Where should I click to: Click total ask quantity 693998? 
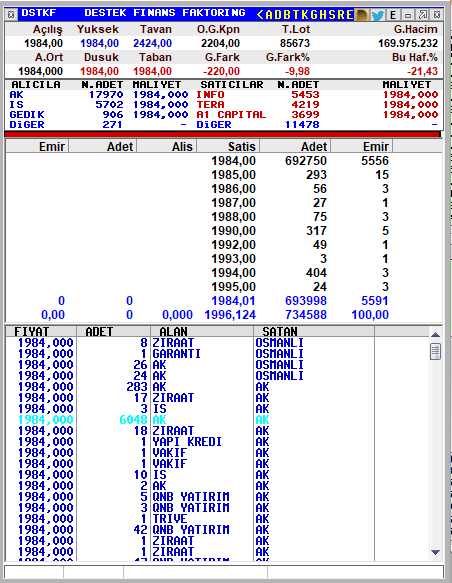click(x=306, y=301)
